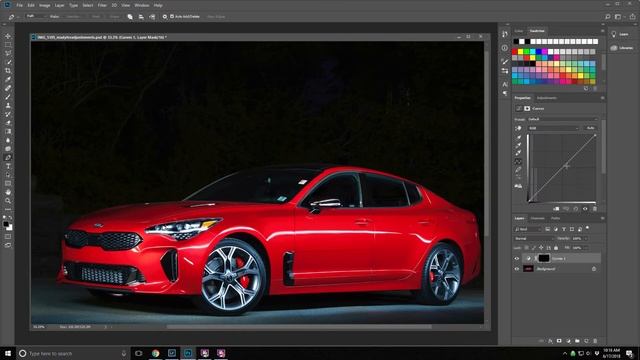The height and width of the screenshot is (360, 640).
Task: Delete layer using Layers panel trash icon
Action: [x=595, y=341]
